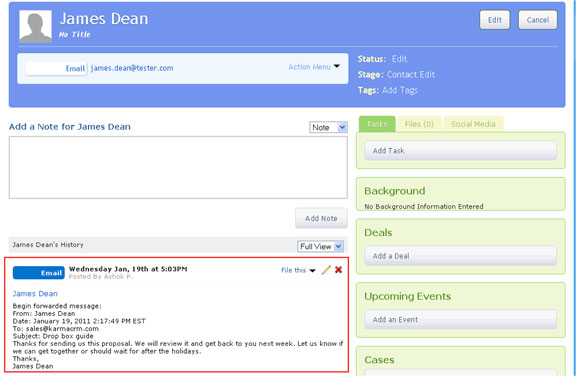Click the 'Add a Note for James Dean' heading
576x376 pixels.
(x=70, y=127)
